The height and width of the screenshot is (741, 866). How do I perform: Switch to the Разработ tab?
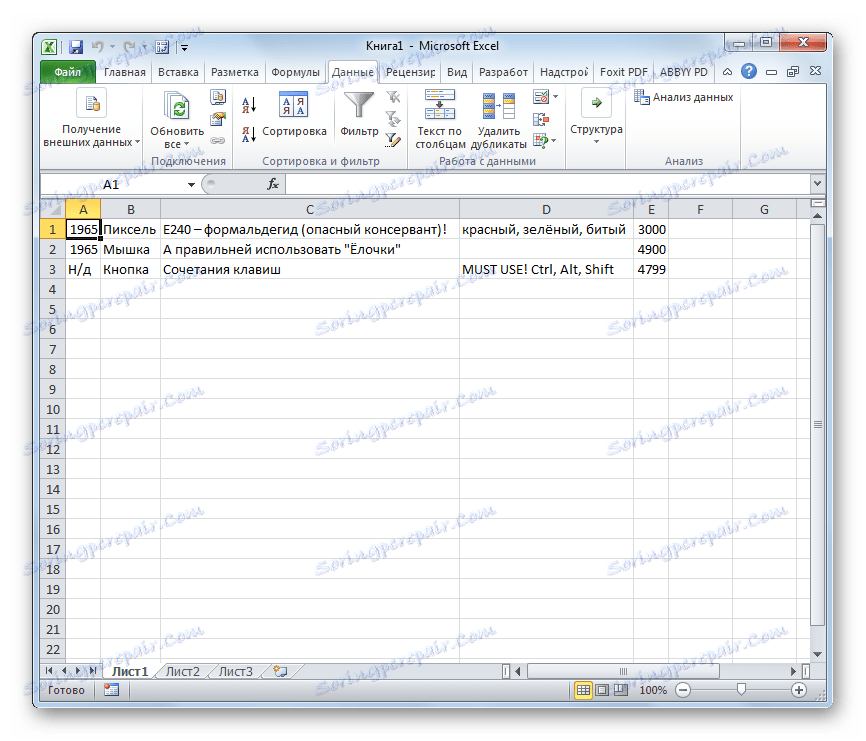(x=503, y=72)
